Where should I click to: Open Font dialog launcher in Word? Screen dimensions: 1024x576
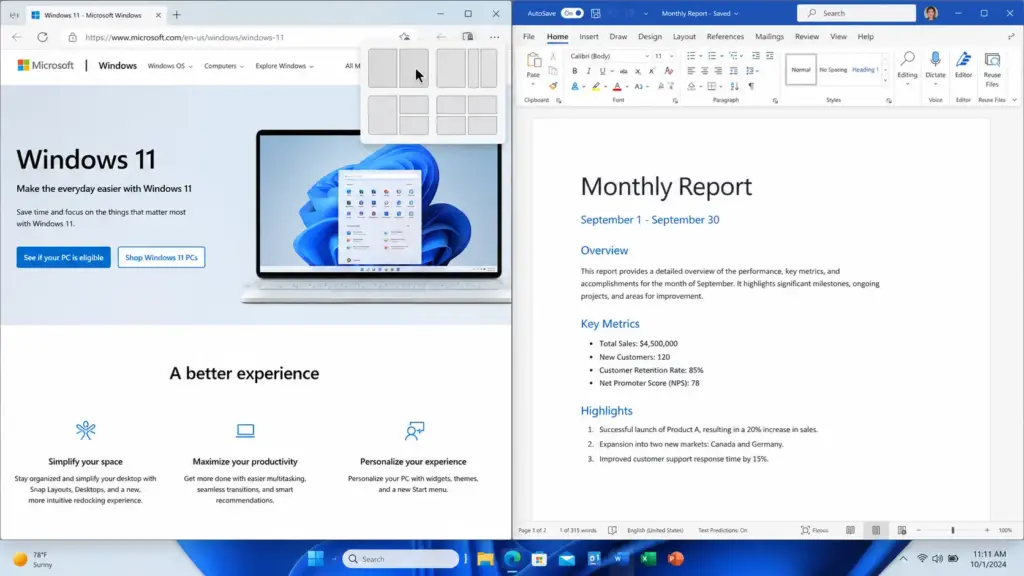tap(675, 101)
